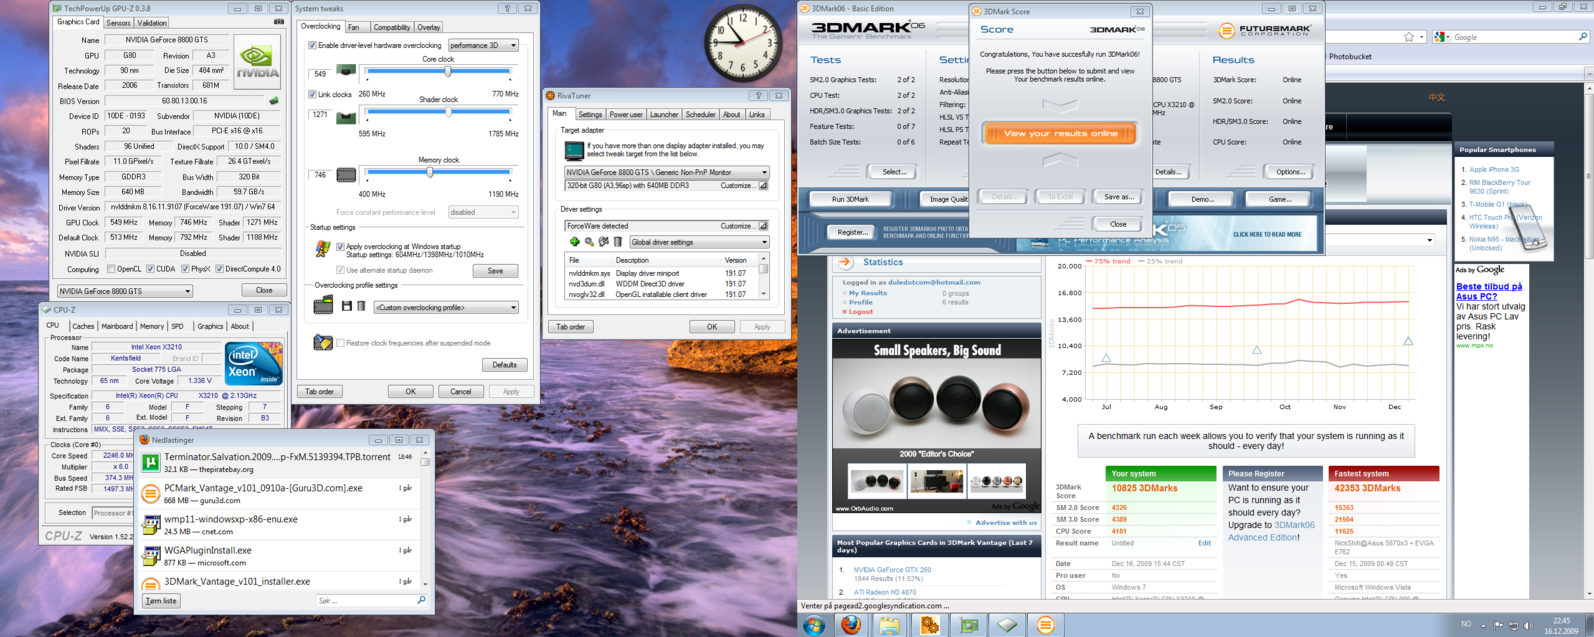Open the Global driver settings dropdown
The image size is (1594, 637).
[x=699, y=242]
